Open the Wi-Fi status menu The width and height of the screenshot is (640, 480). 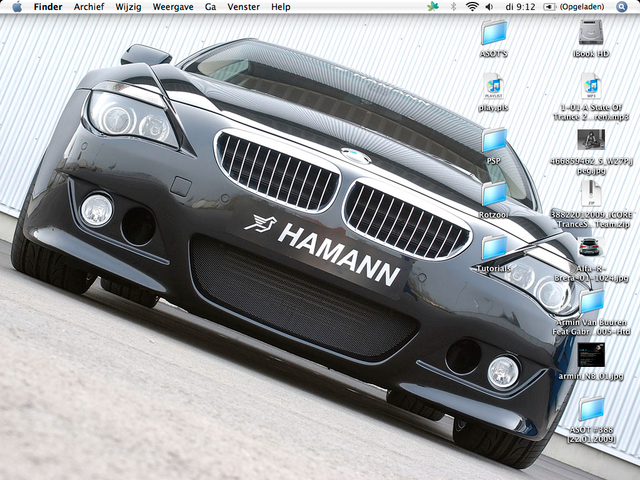(x=472, y=7)
